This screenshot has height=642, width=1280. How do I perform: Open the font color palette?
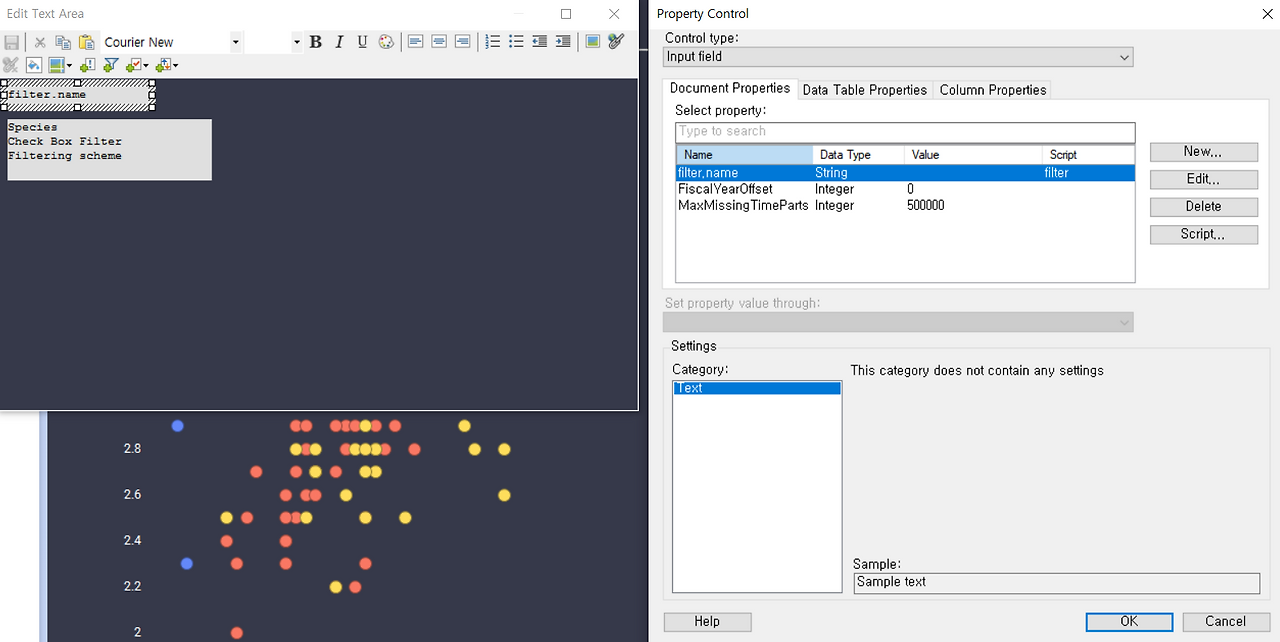point(386,41)
